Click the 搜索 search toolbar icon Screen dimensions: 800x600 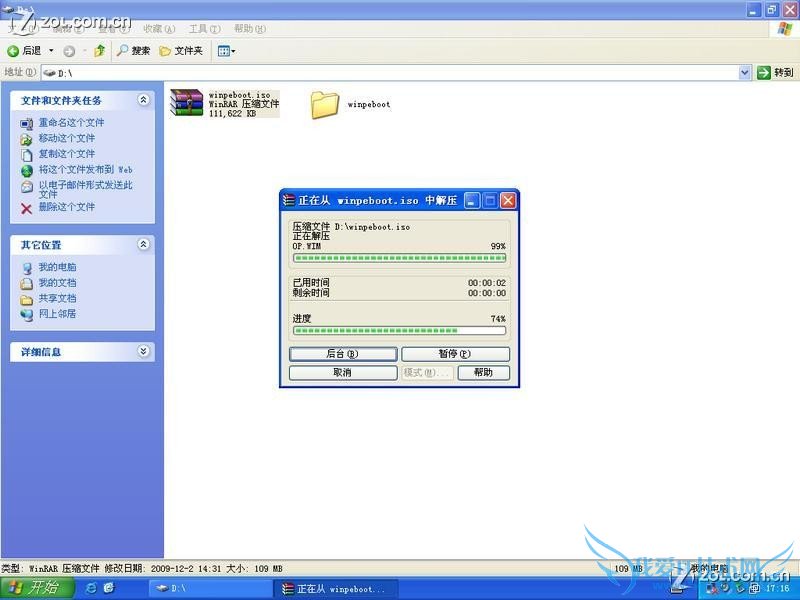(123, 51)
